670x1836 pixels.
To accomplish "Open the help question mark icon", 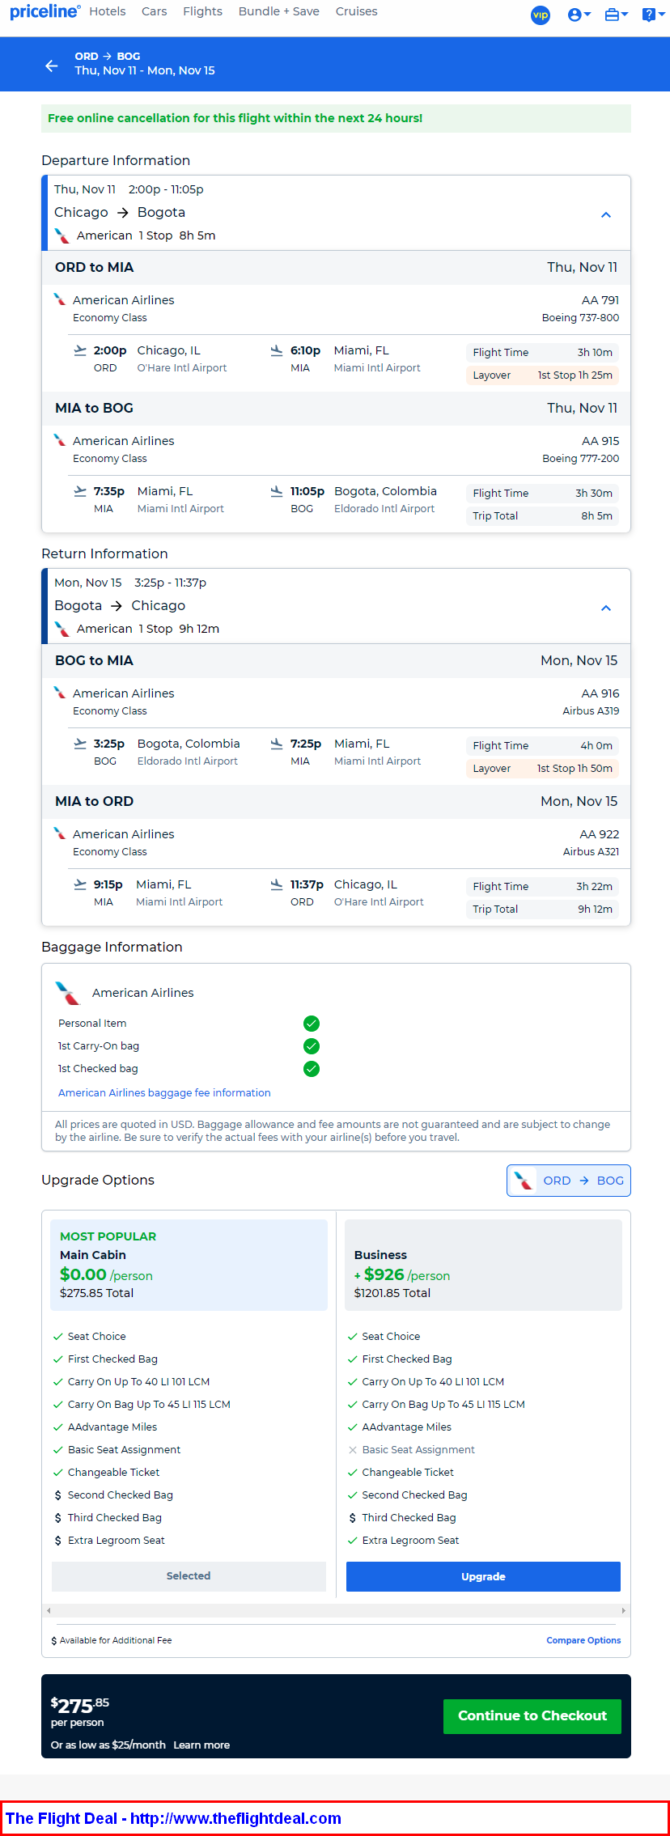I will tap(653, 15).
